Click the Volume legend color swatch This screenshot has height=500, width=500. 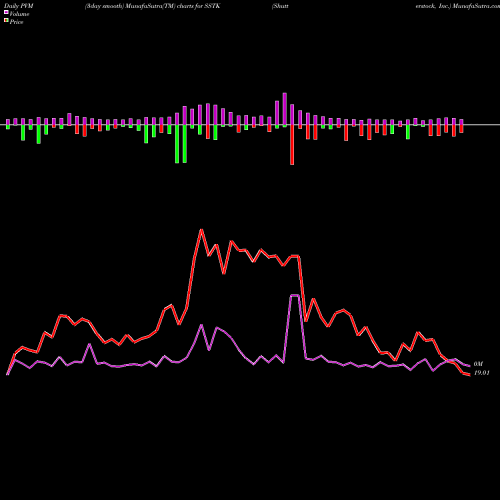click(x=6, y=12)
